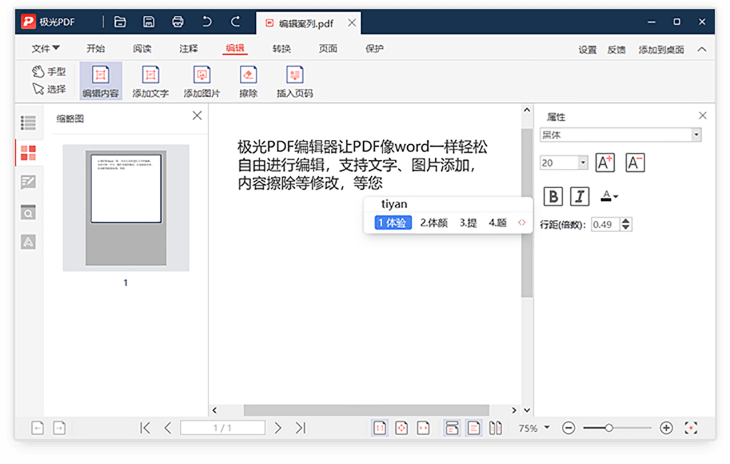This screenshot has height=464, width=730.
Task: Zoom out with the minus circle
Action: pyautogui.click(x=568, y=428)
